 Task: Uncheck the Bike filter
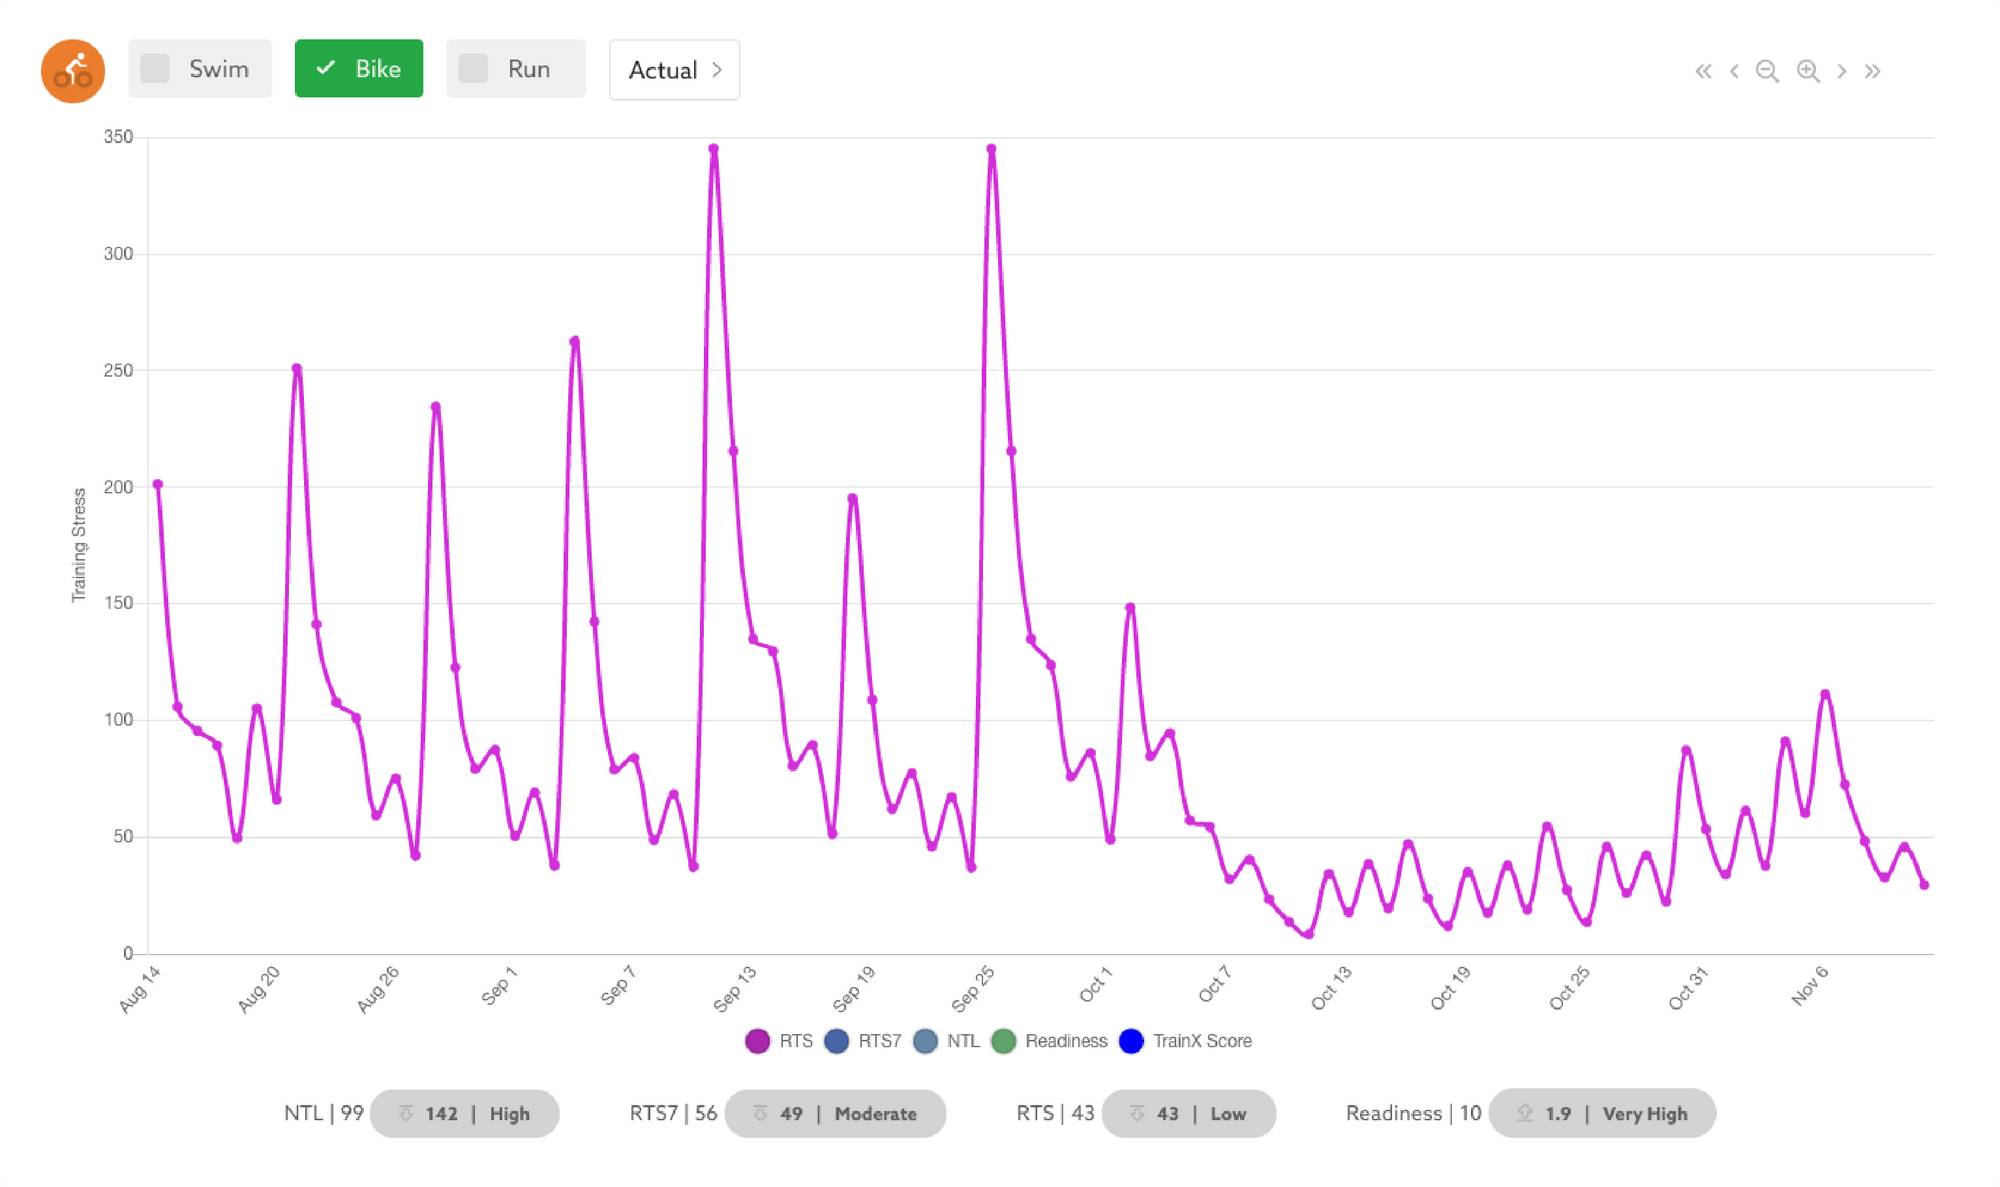tap(358, 69)
